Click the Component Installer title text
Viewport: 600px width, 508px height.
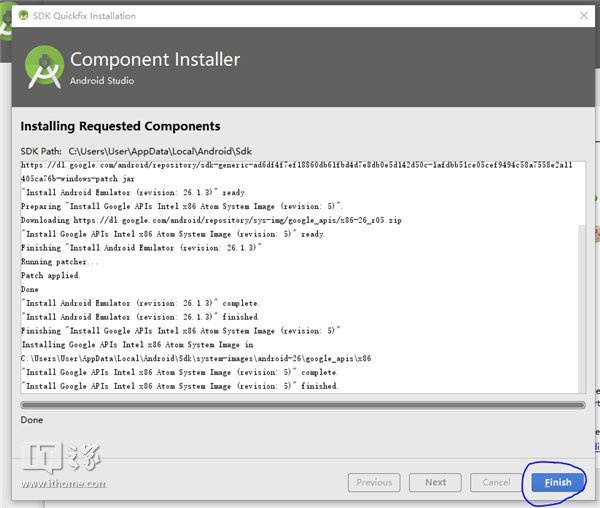point(154,60)
